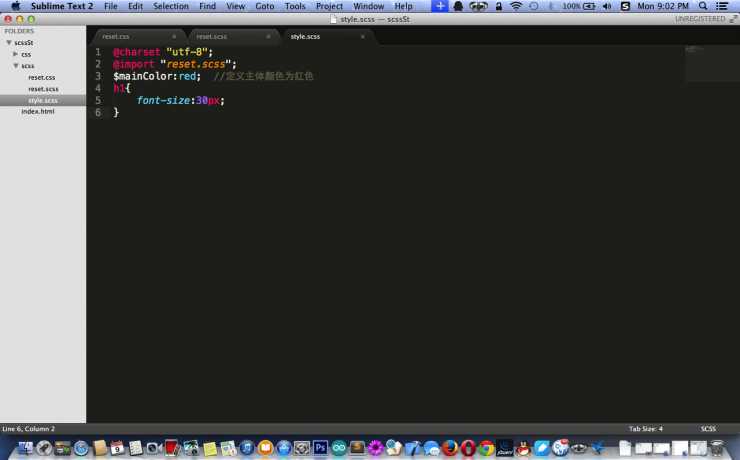The height and width of the screenshot is (460, 740).
Task: Launch Opera from the dock
Action: click(468, 447)
